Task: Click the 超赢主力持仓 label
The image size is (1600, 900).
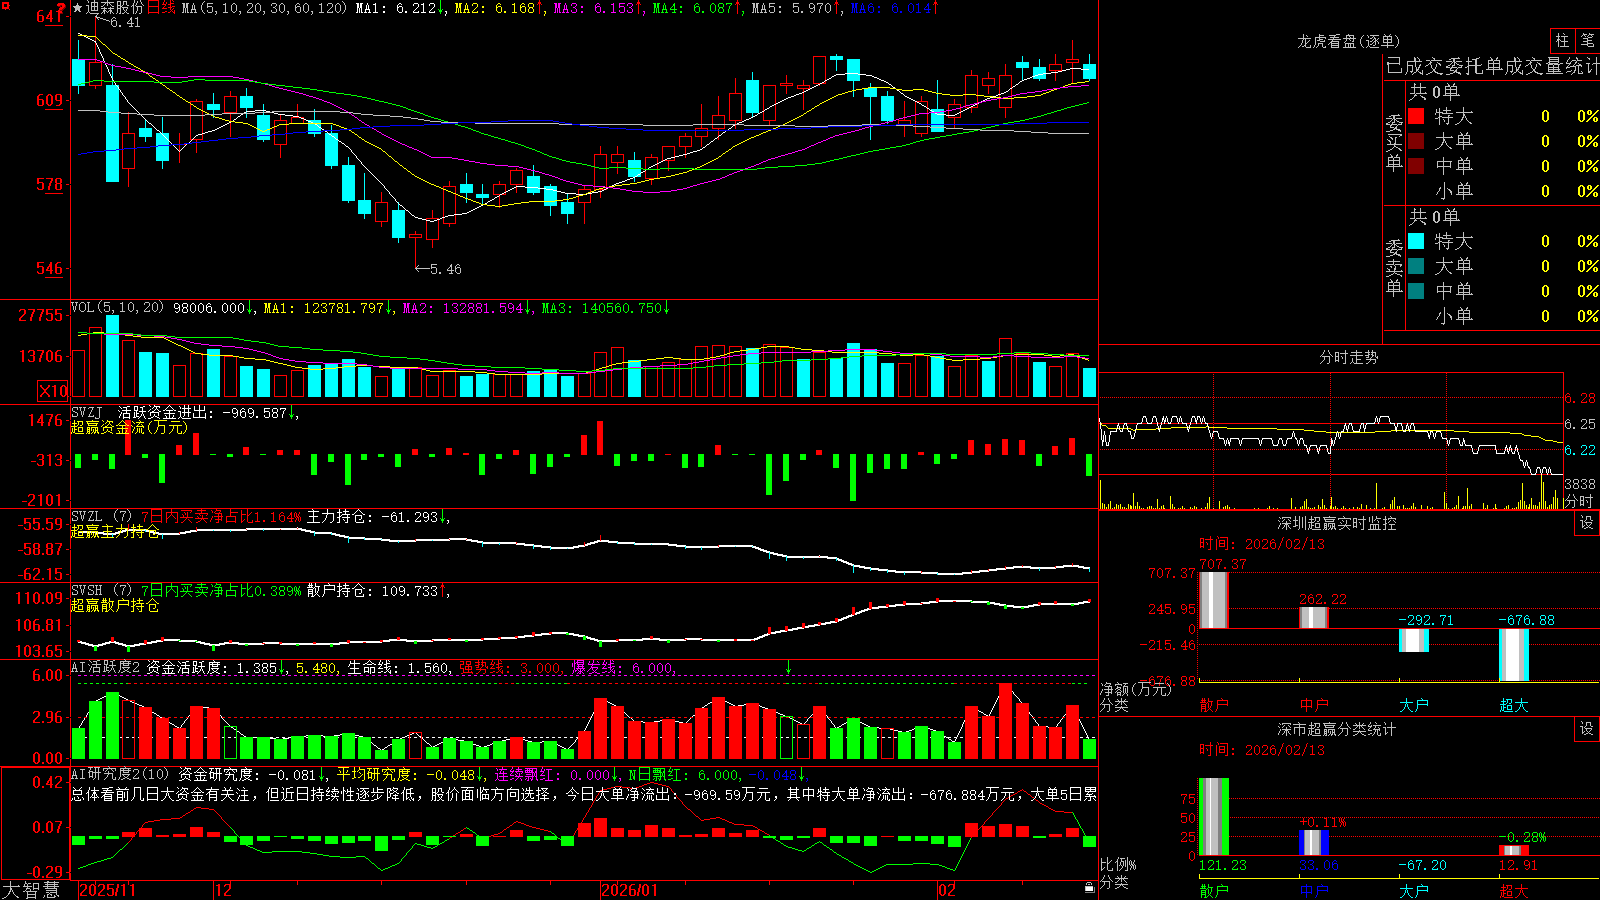Action: pyautogui.click(x=115, y=531)
